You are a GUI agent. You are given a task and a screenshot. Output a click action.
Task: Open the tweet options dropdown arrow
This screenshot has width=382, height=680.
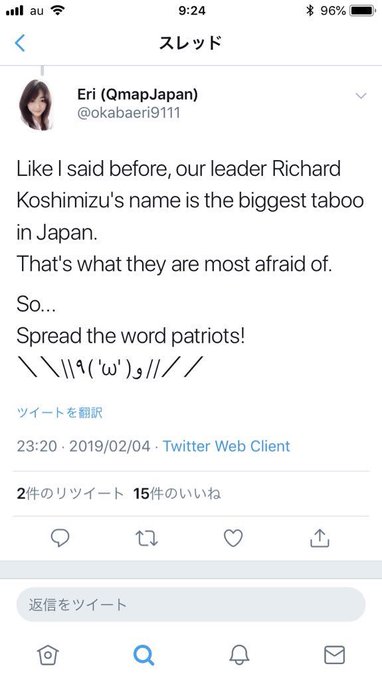coord(361,96)
